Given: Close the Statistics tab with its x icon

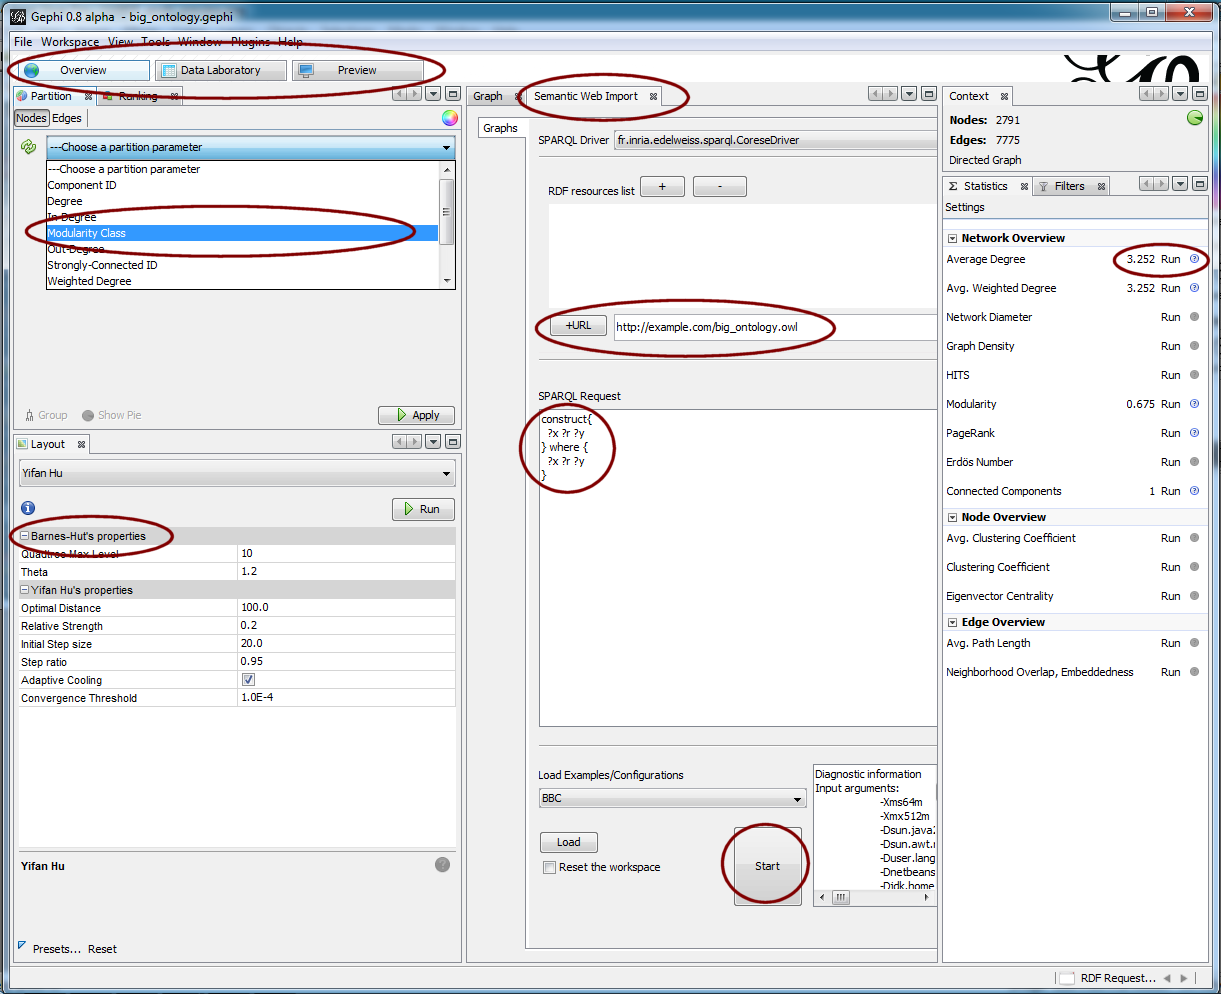Looking at the screenshot, I should point(1024,186).
